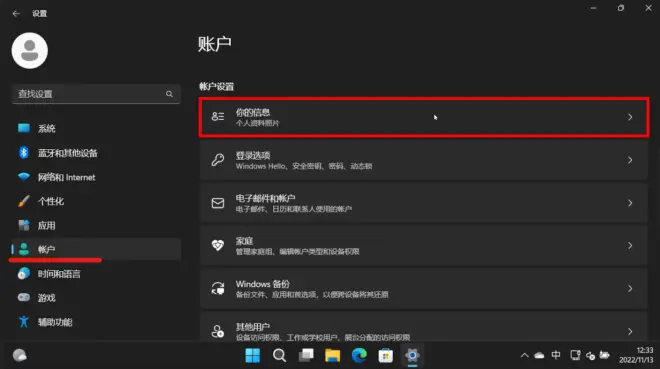
Task: Click the envelope icon for 电子邮件和帐户
Action: pos(218,203)
